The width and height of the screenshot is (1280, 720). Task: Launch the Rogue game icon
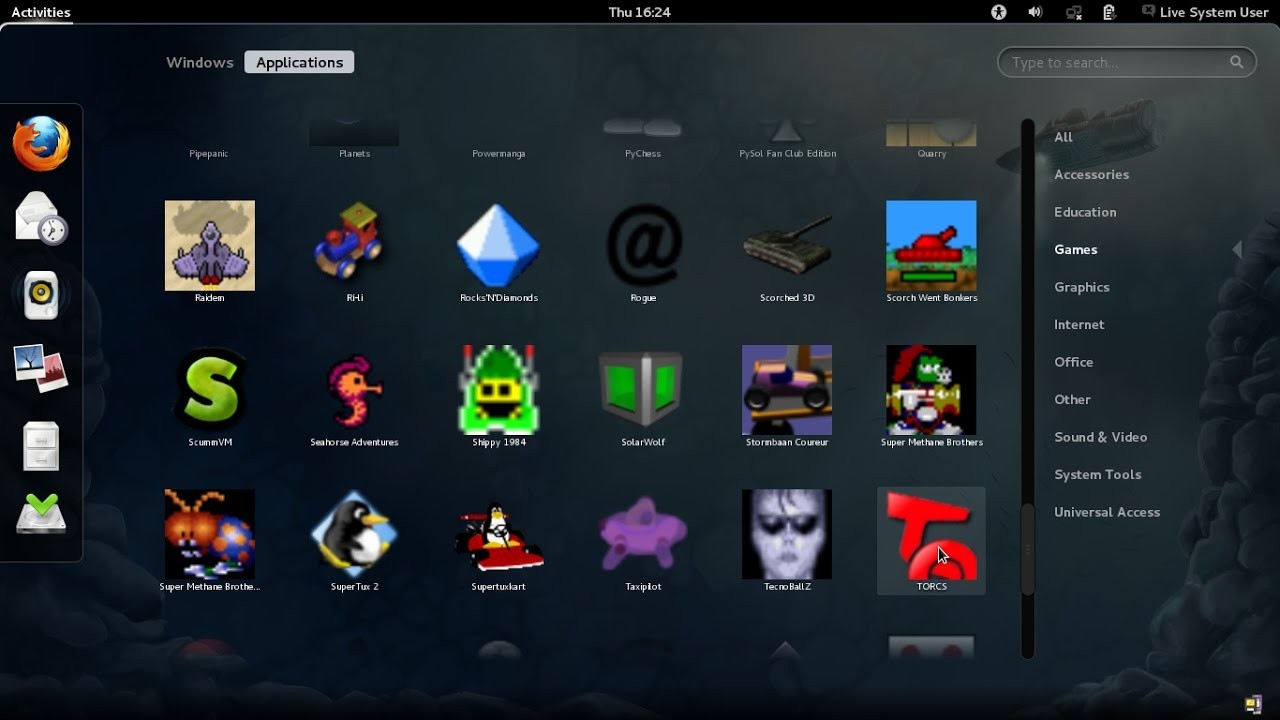[643, 246]
